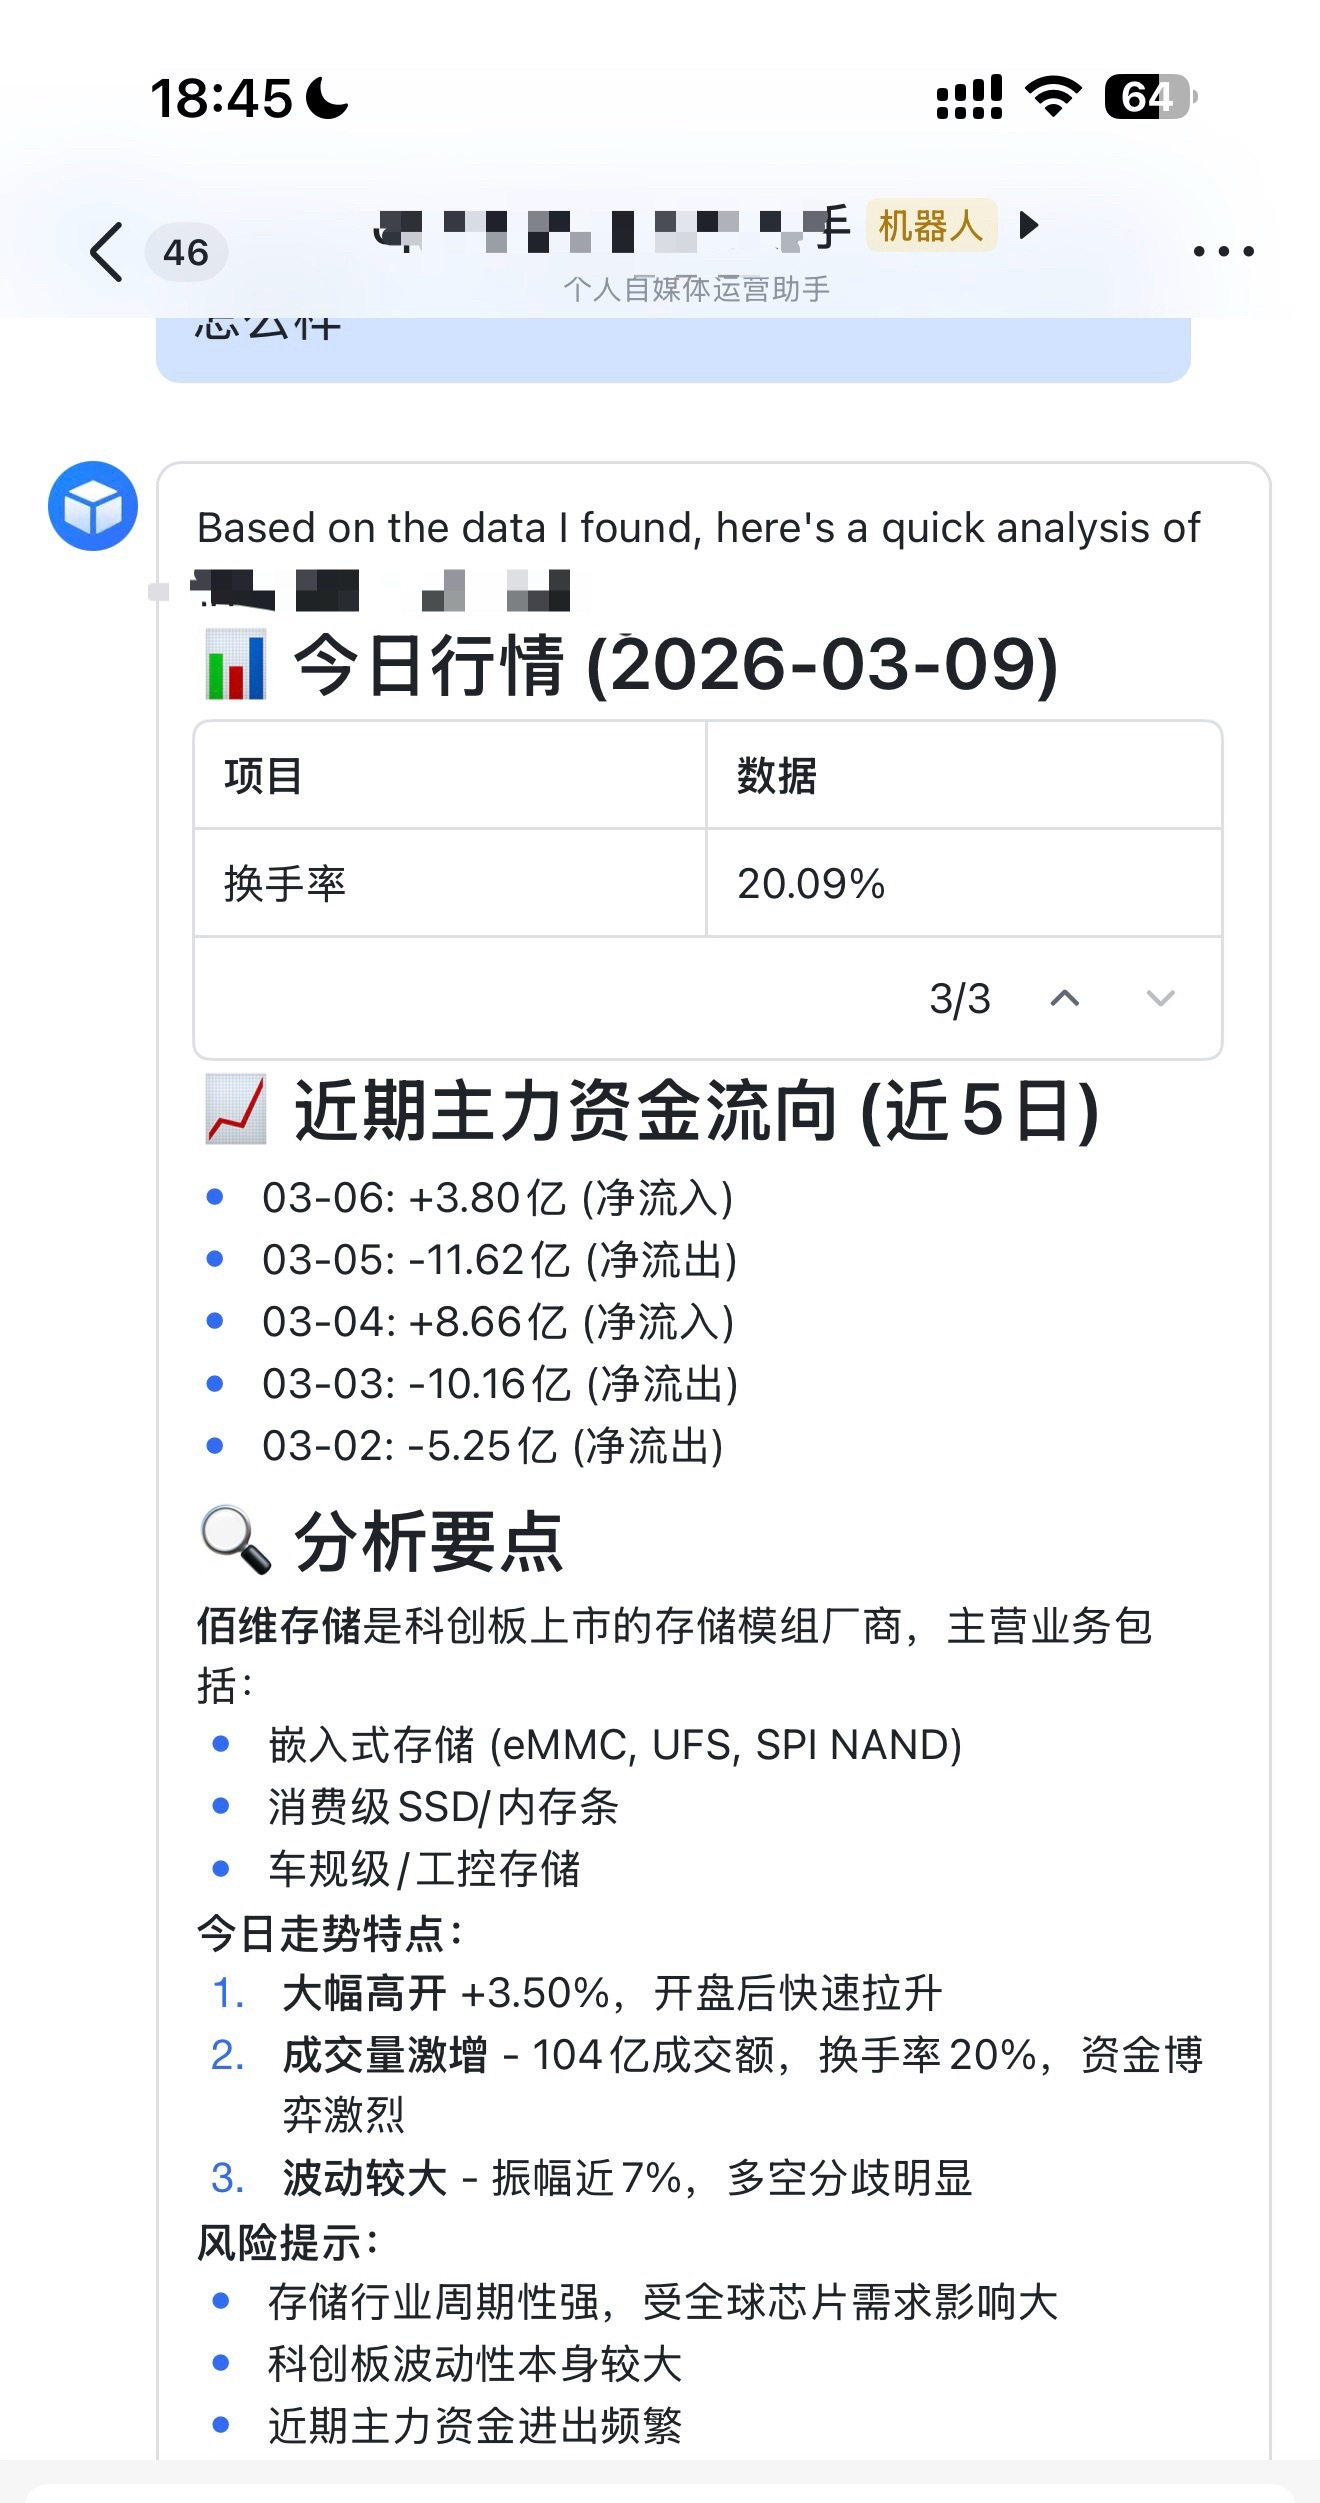The image size is (1320, 2503).
Task: Tap the bar chart emoji beside 今日行情
Action: click(237, 665)
